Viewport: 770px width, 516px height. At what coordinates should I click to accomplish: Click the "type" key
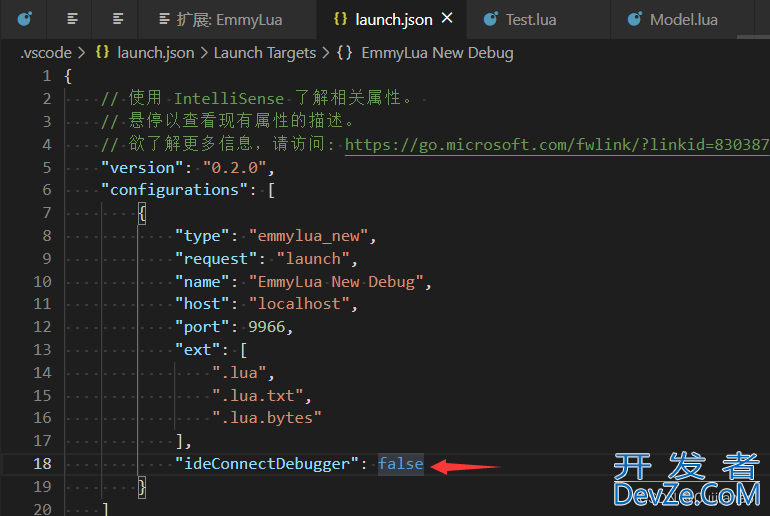(x=202, y=236)
